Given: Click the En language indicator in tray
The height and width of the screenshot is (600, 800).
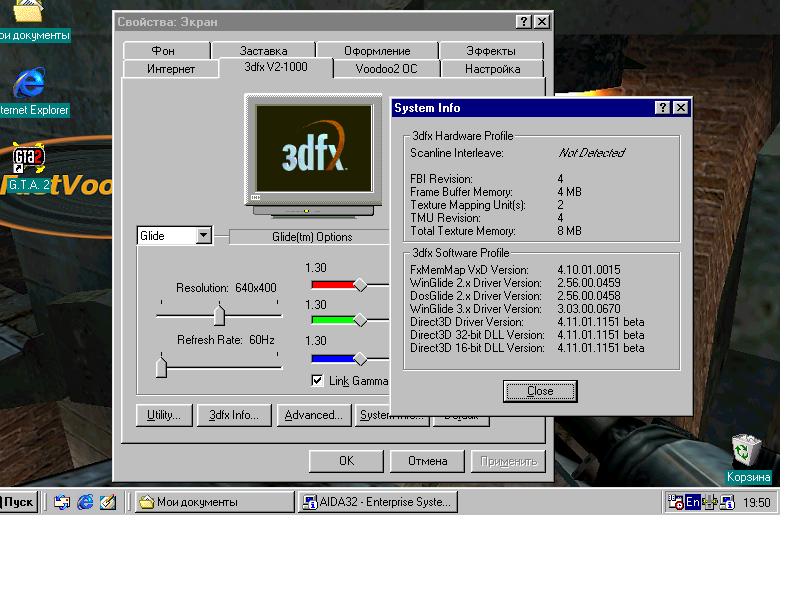Looking at the screenshot, I should click(692, 502).
